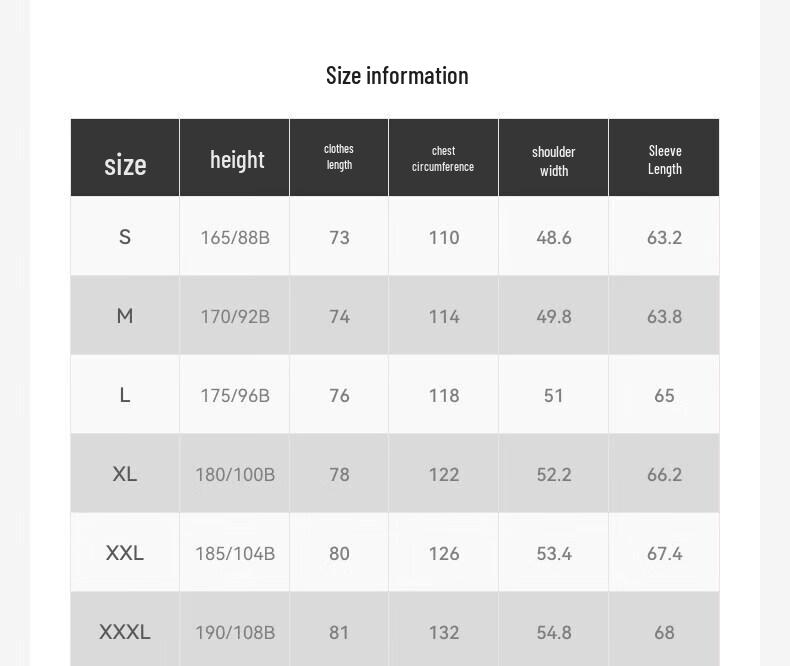Click the clothes length 81 cell
The width and height of the screenshot is (790, 666).
[339, 632]
